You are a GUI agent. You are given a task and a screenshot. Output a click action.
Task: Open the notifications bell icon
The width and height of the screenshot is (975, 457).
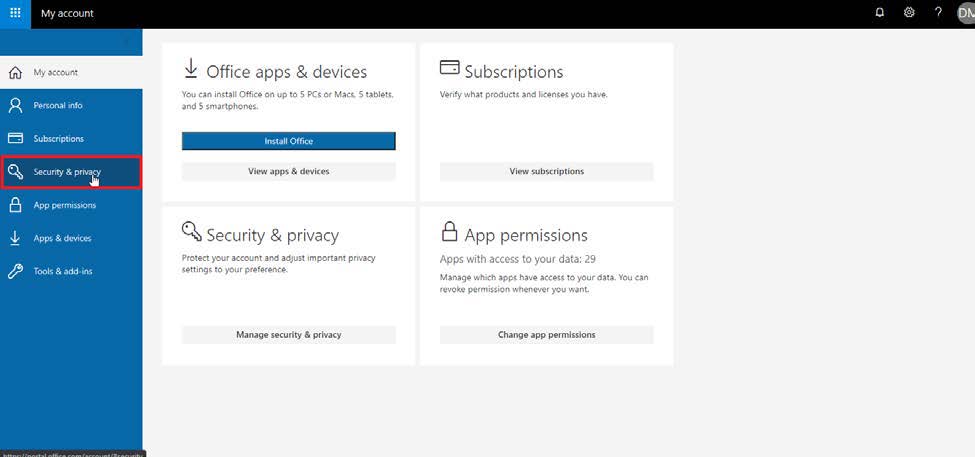[879, 12]
